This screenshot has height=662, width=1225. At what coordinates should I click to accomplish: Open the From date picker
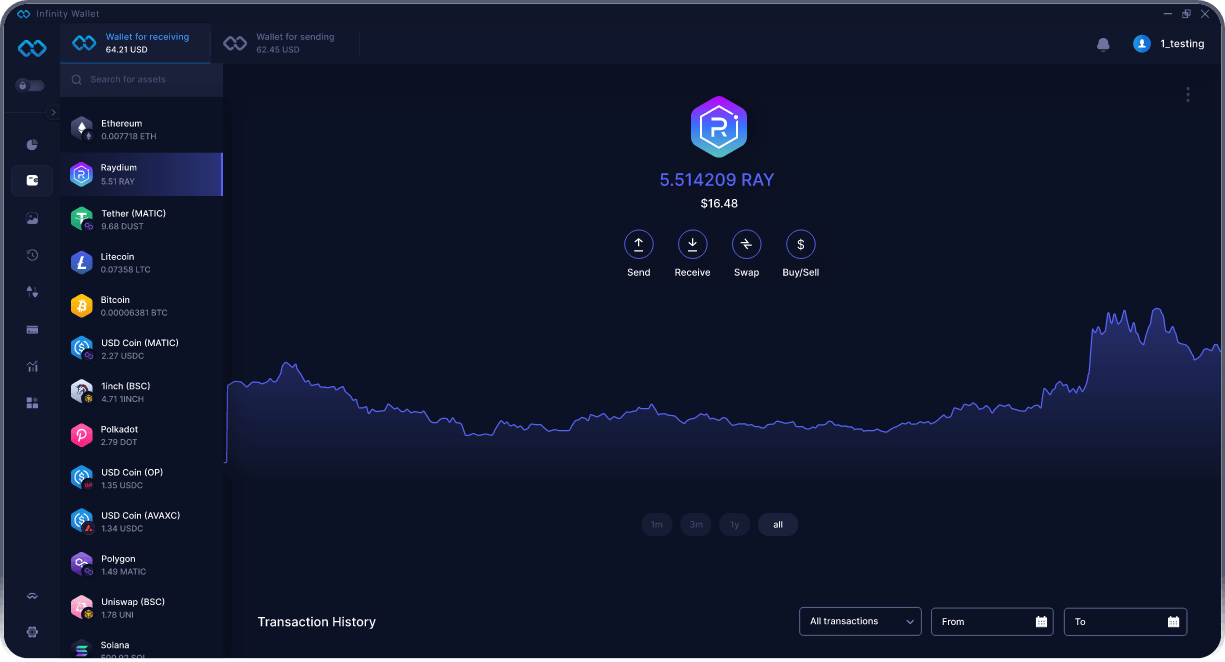pos(991,621)
